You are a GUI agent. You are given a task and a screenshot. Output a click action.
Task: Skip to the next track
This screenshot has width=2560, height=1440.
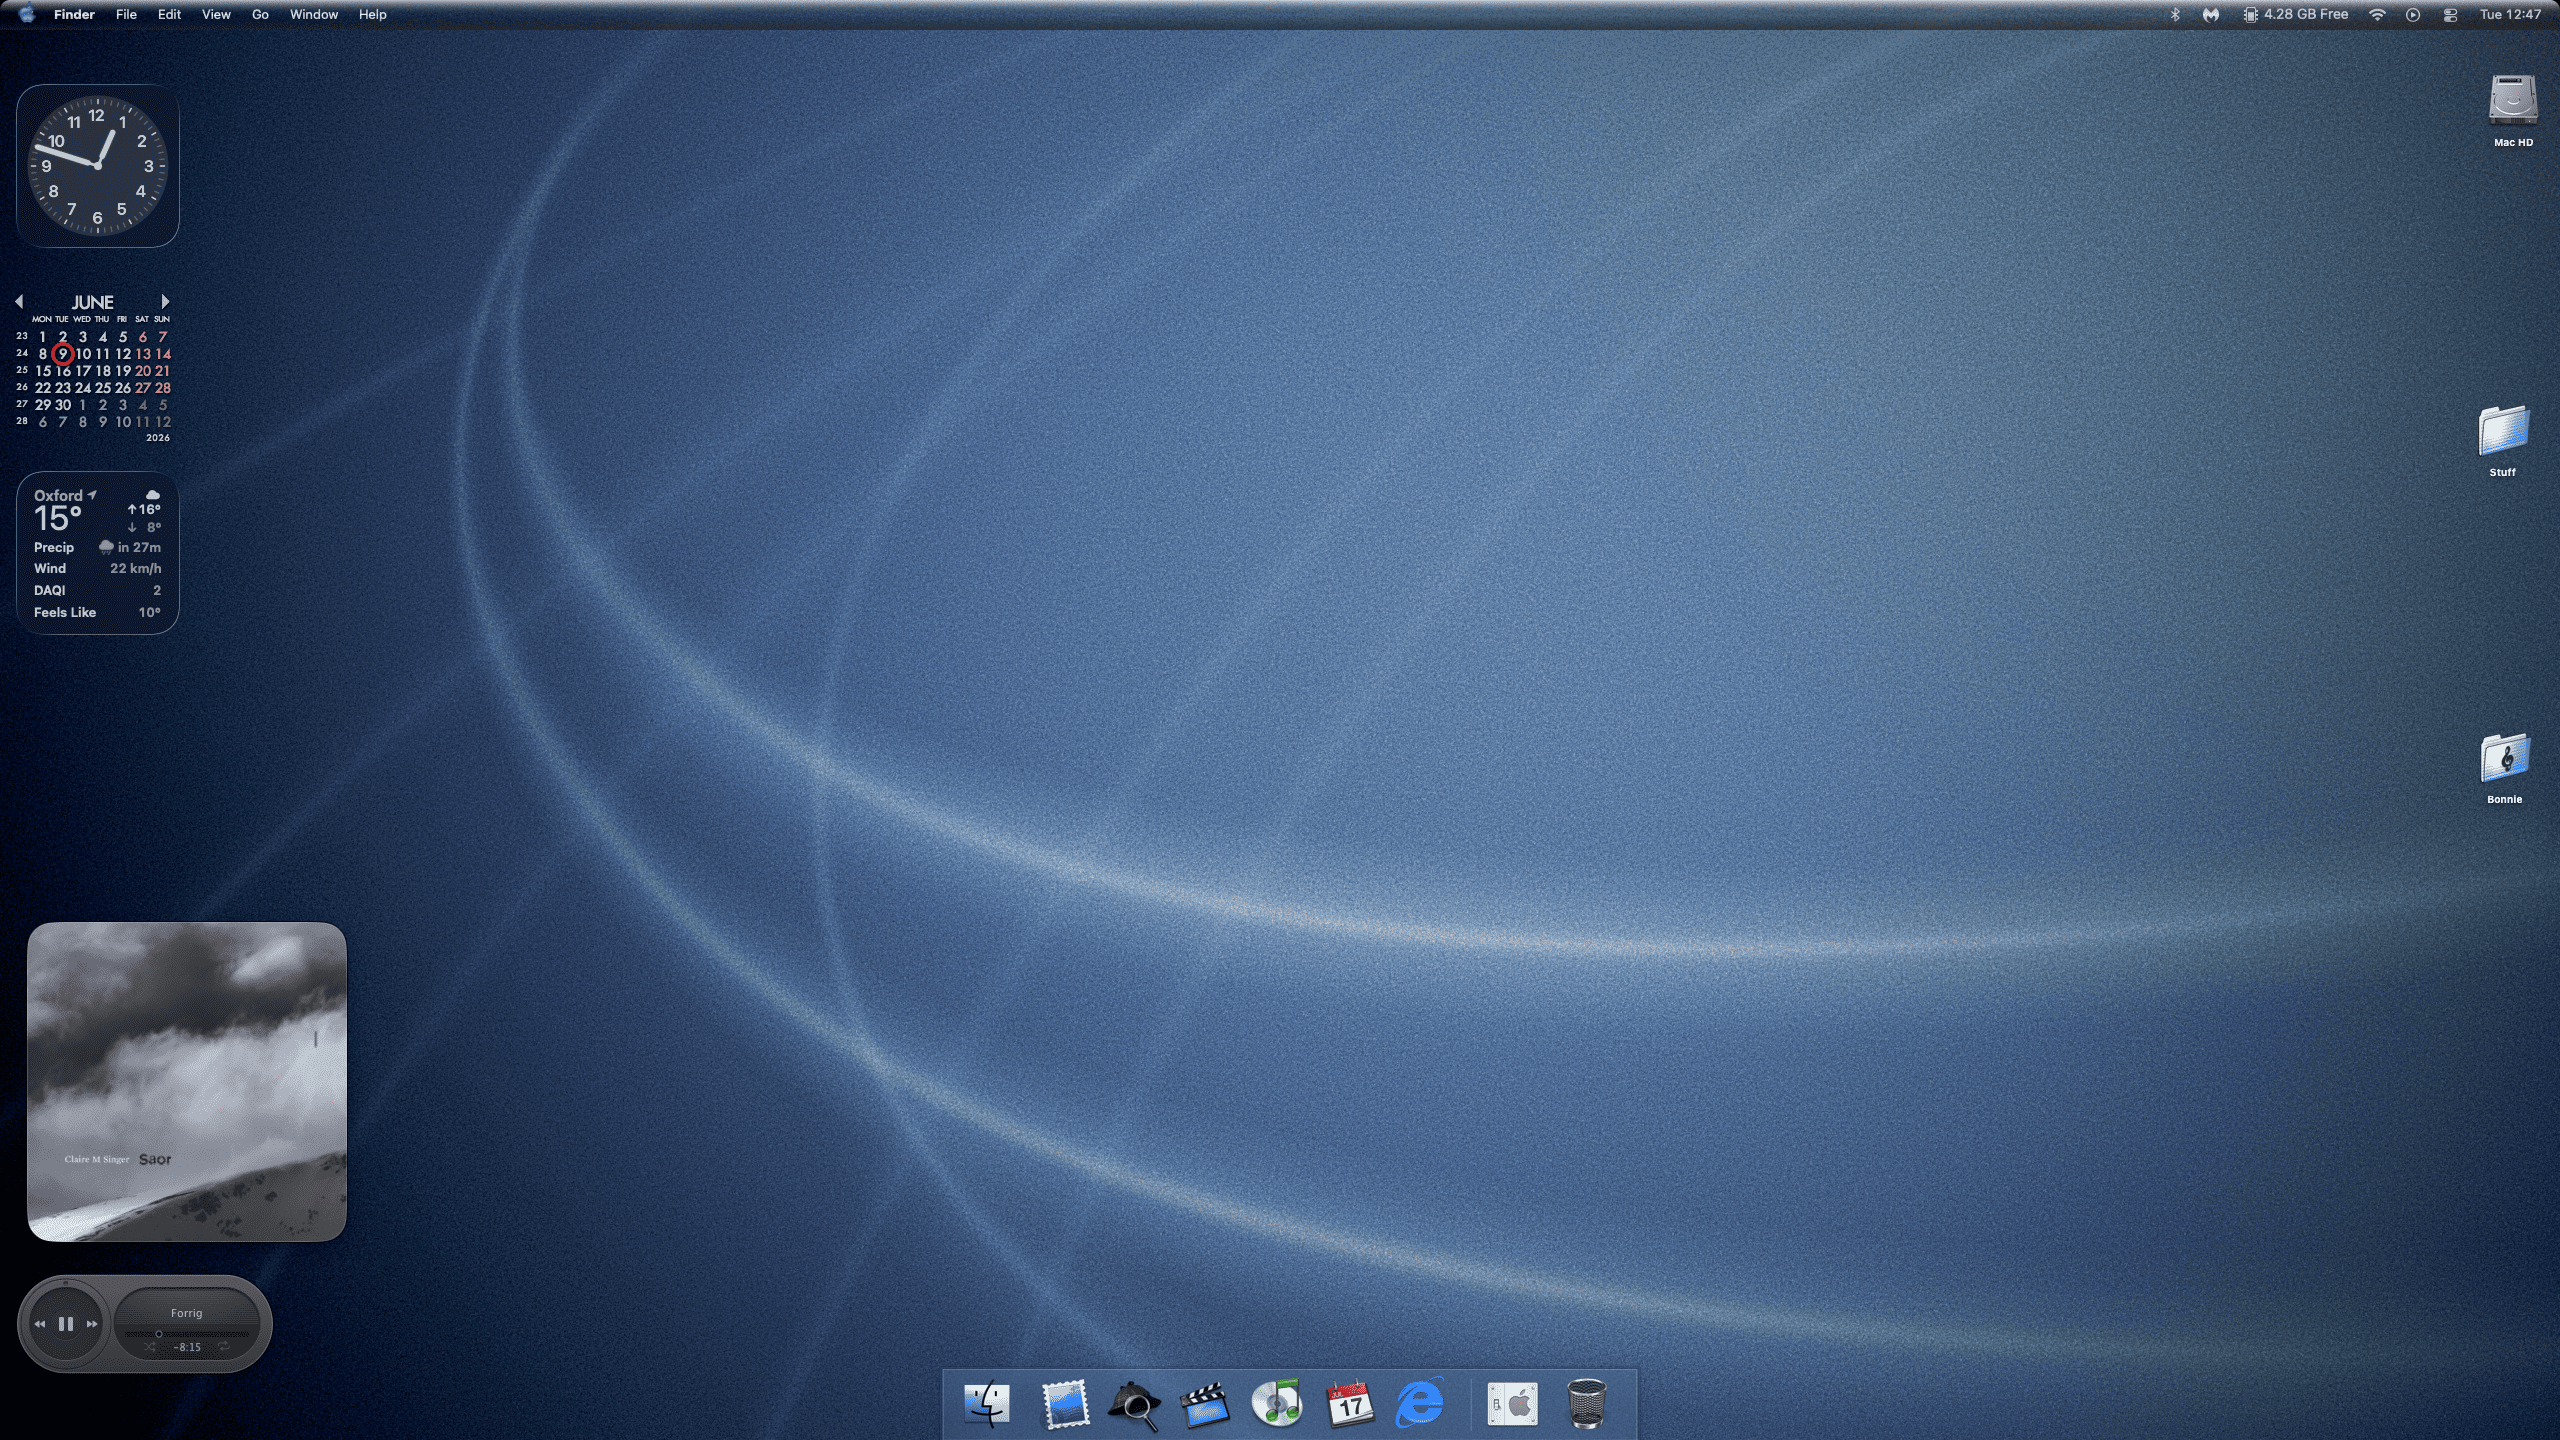92,1324
